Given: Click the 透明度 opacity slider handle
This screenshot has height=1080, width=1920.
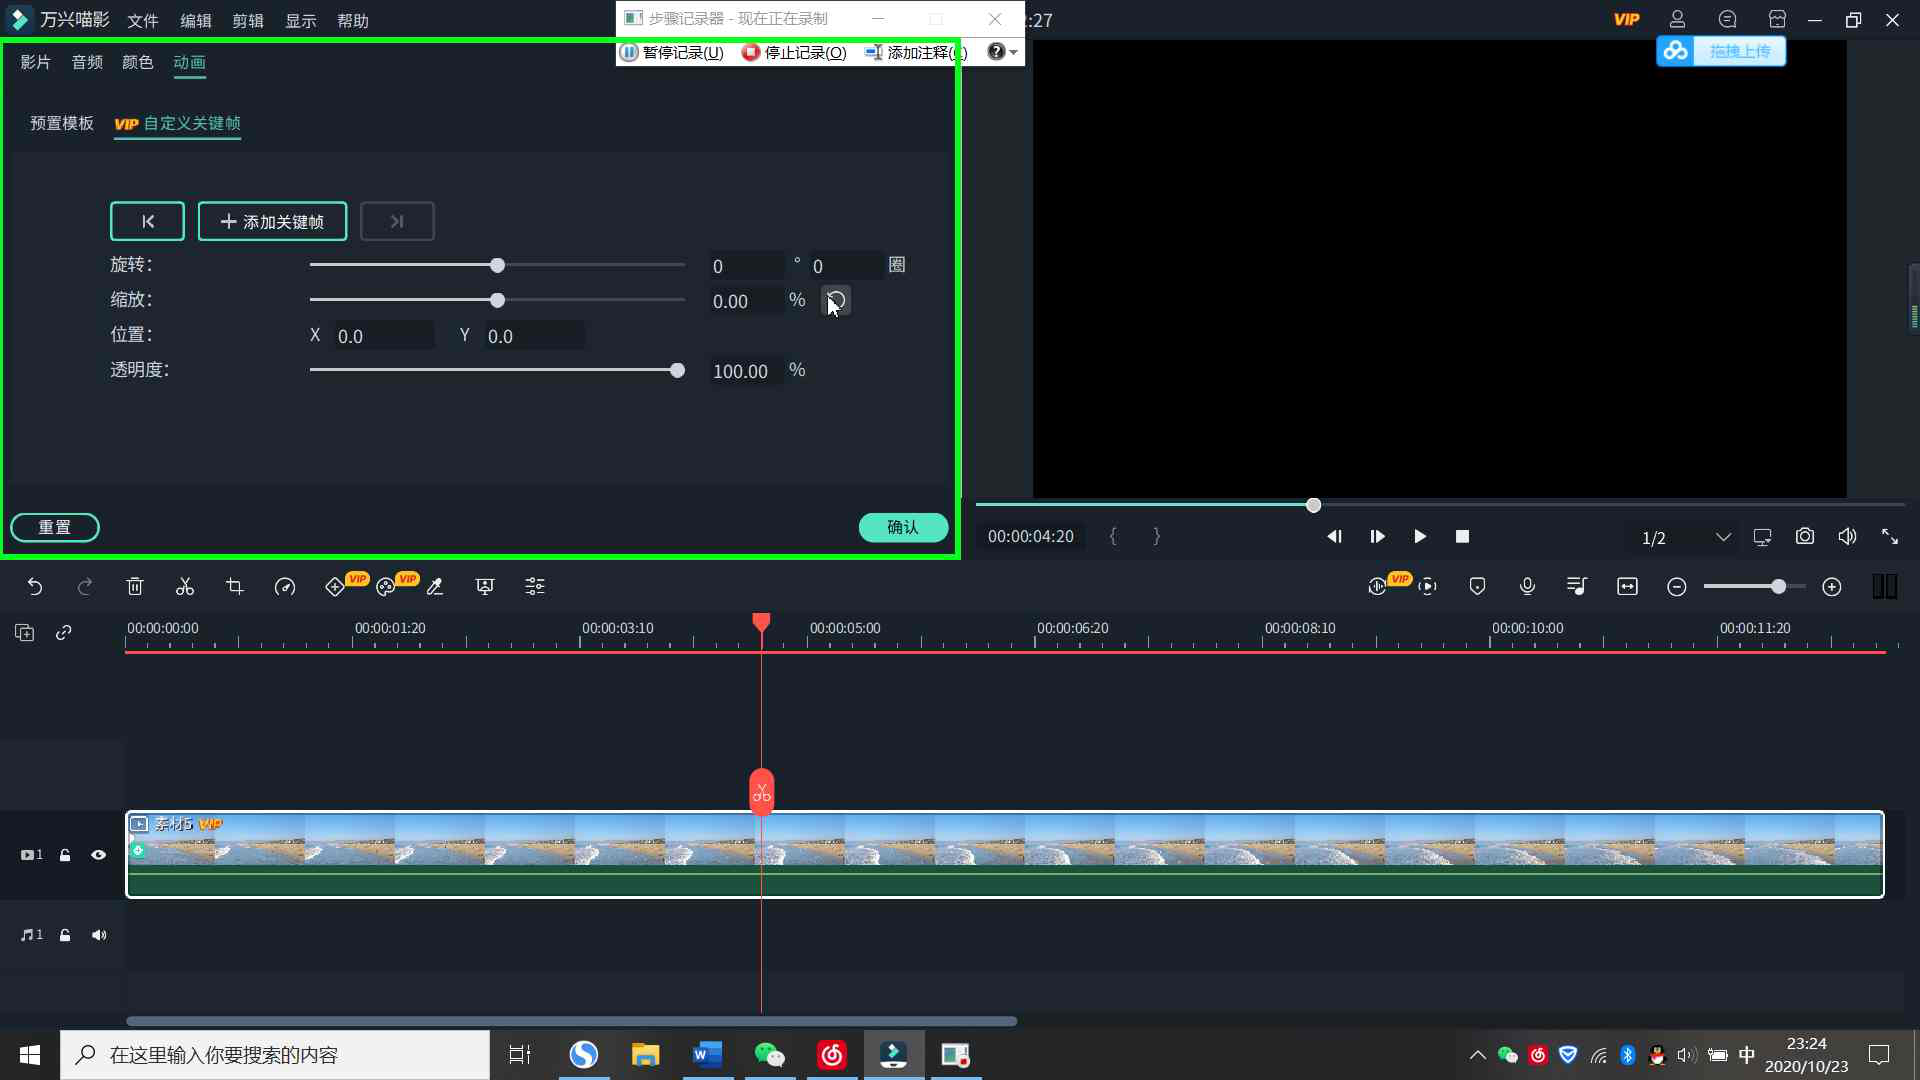Looking at the screenshot, I should [678, 370].
